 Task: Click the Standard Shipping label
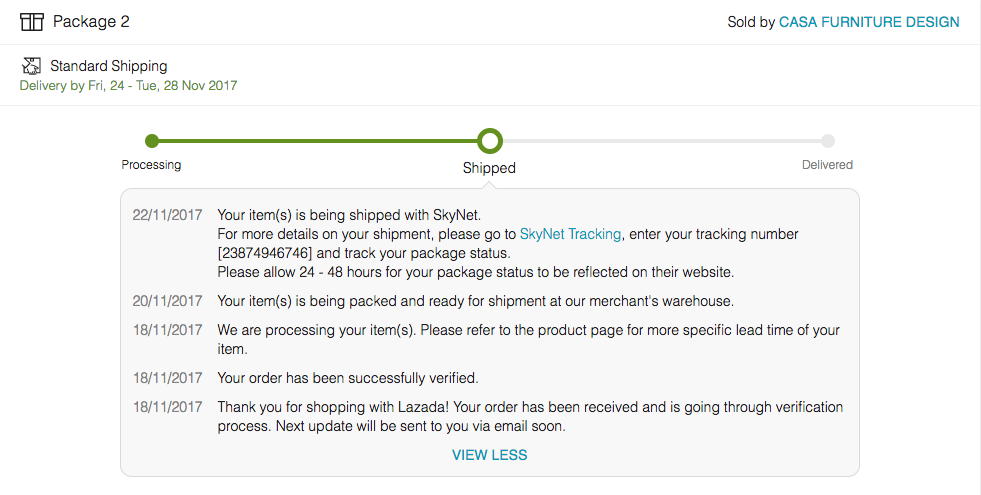pos(109,66)
